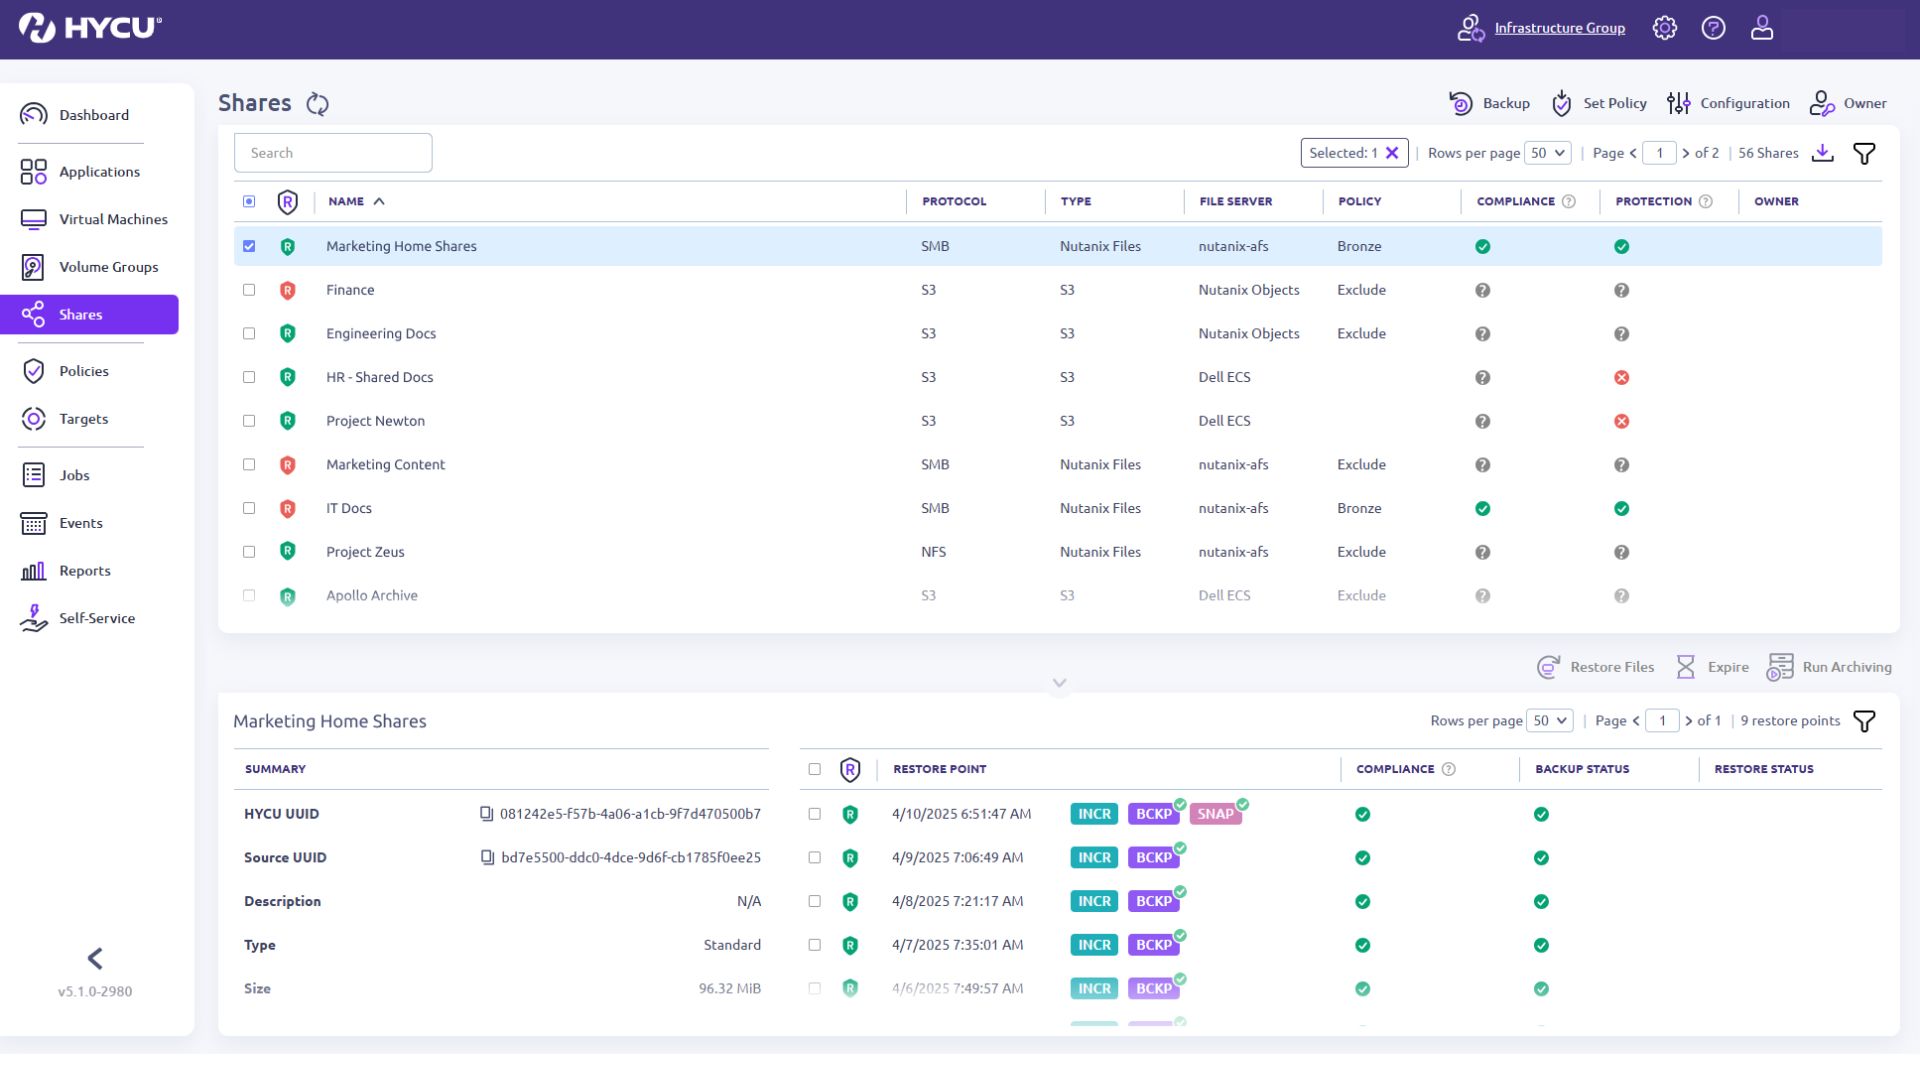
Task: Open the administration gear icon in the header
Action: point(1664,28)
